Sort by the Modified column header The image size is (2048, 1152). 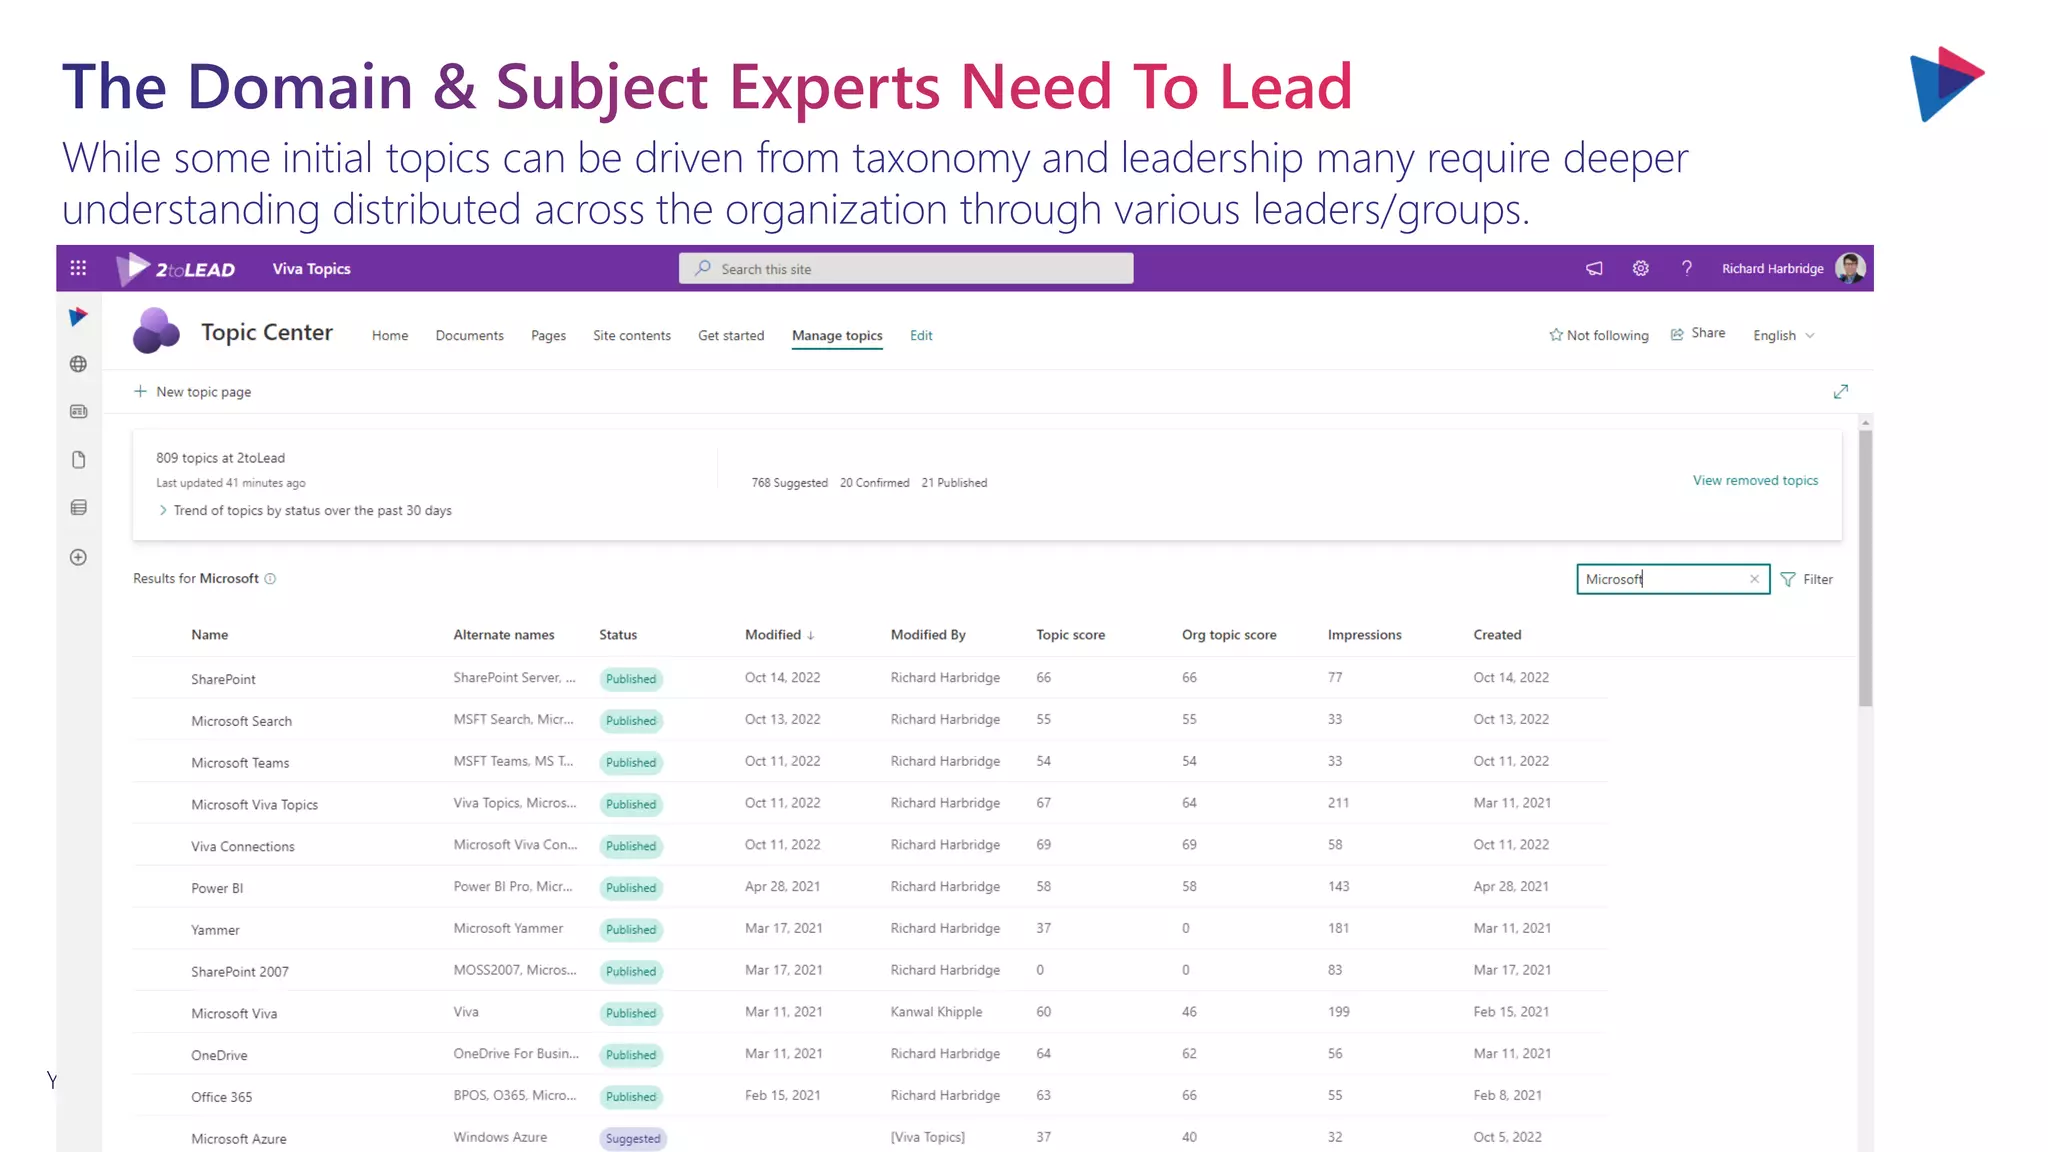coord(780,635)
